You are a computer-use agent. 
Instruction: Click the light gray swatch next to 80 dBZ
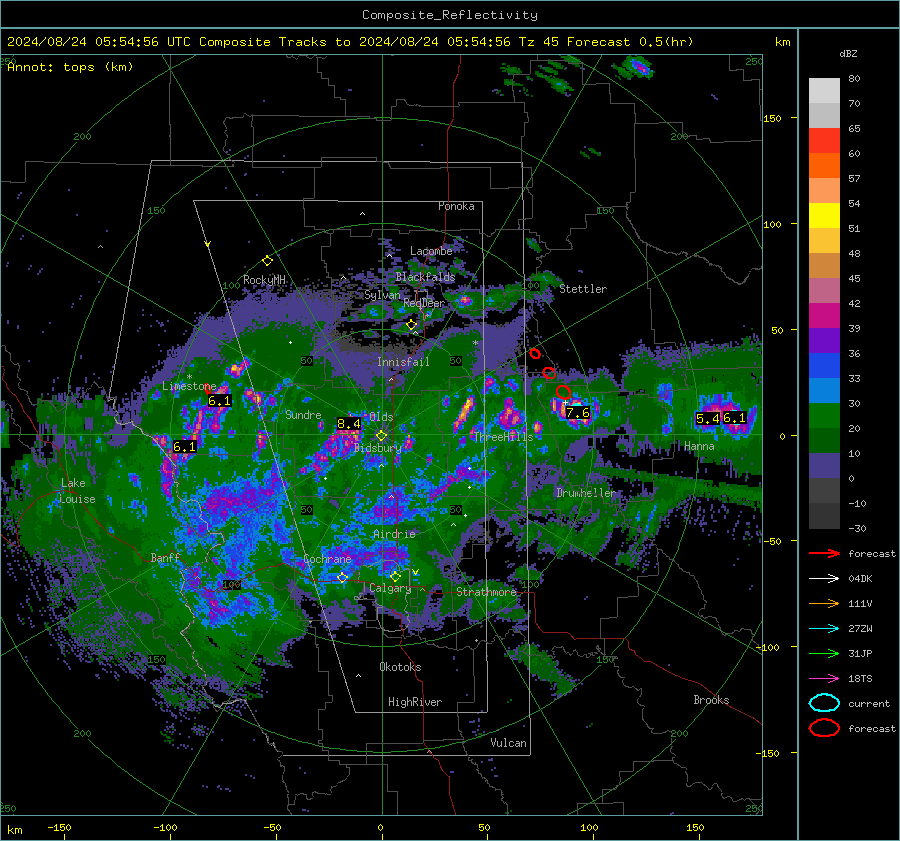tap(824, 91)
